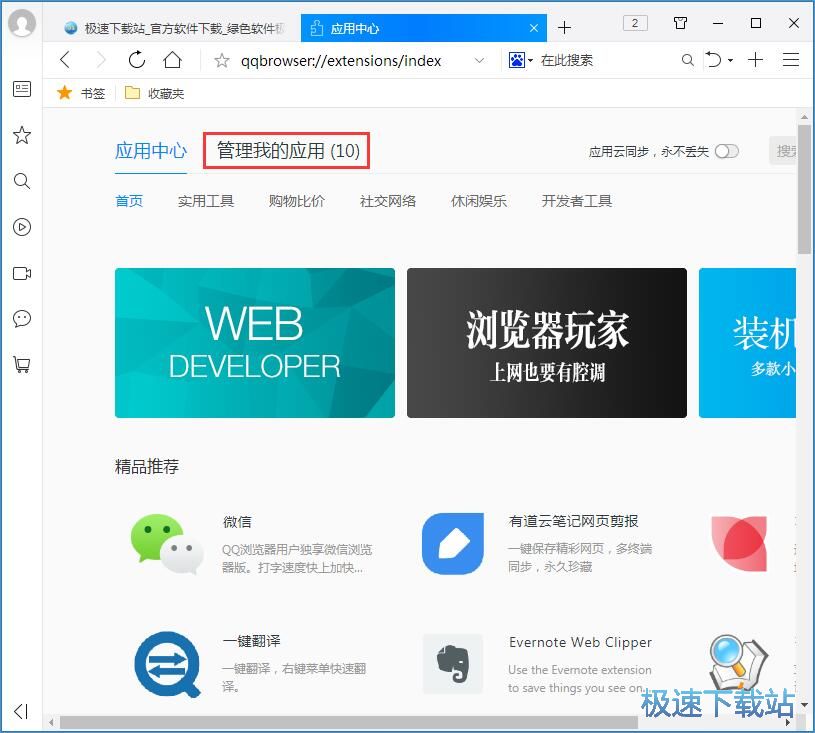Screen dimensions: 815x733
Task: Open the chat bubble sidebar icon
Action: click(x=22, y=318)
